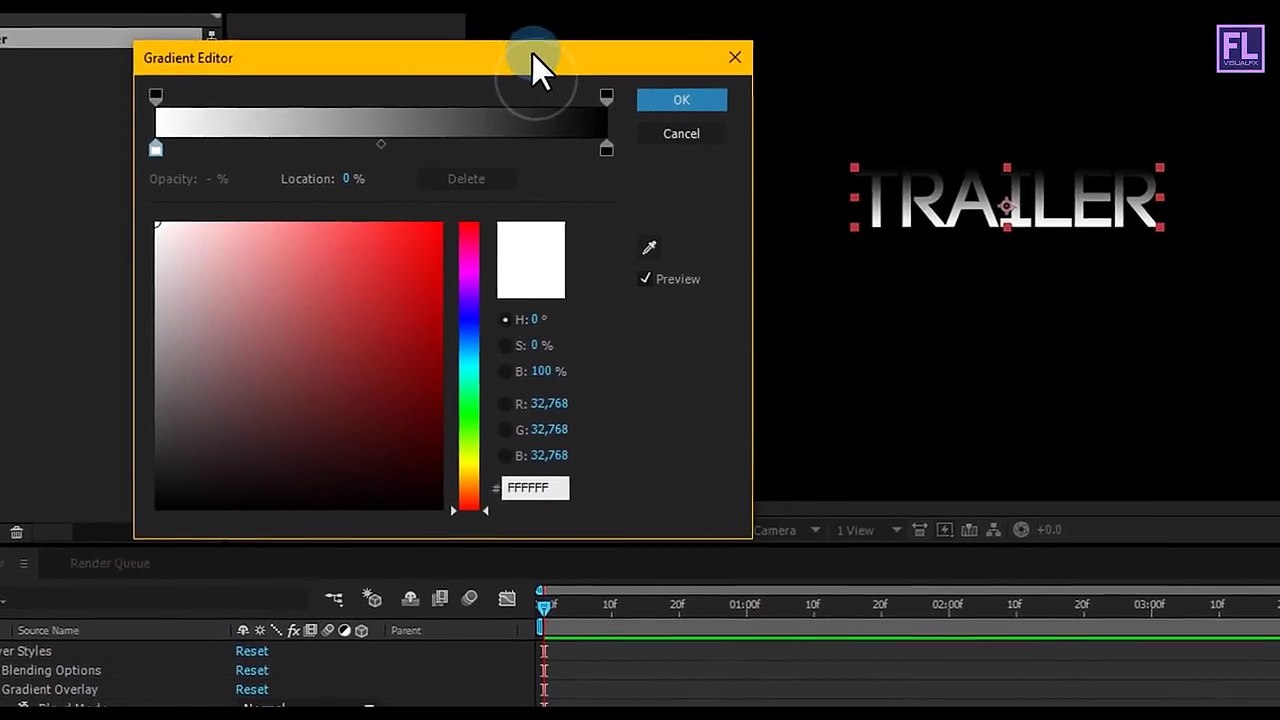Click the white current color preview swatch
This screenshot has width=1280, height=720.
[x=531, y=260]
